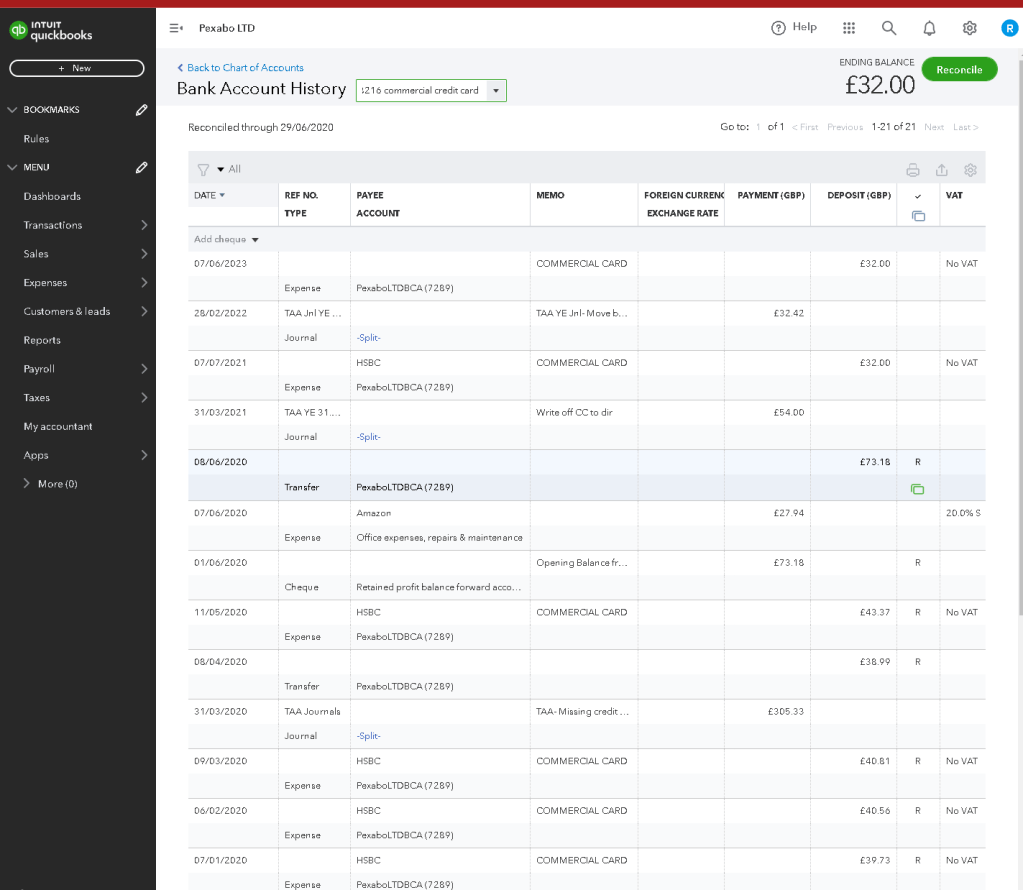The width and height of the screenshot is (1023, 890).
Task: Go back to Chart of Accounts
Action: tap(240, 67)
